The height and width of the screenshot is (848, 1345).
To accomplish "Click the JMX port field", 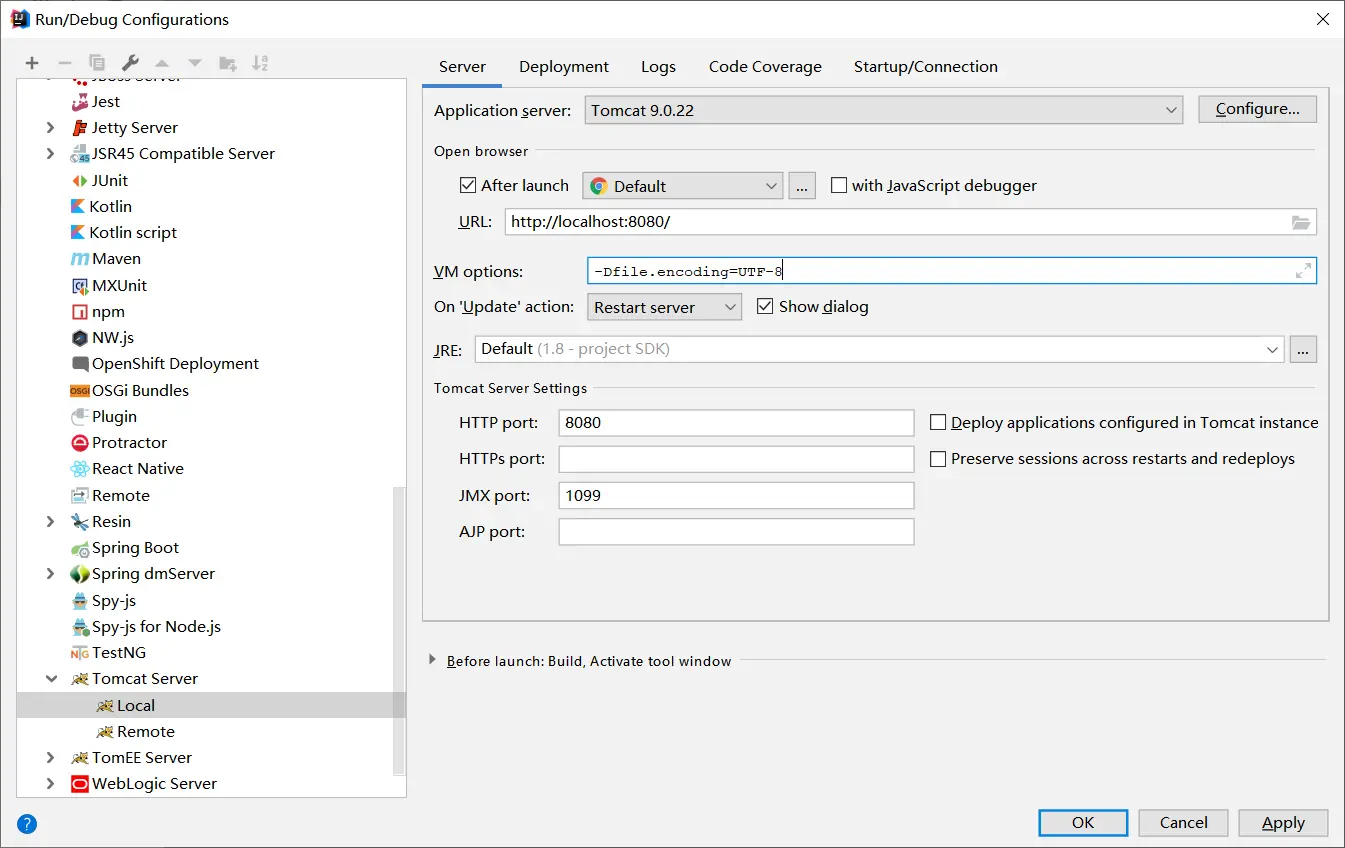I will pyautogui.click(x=736, y=495).
